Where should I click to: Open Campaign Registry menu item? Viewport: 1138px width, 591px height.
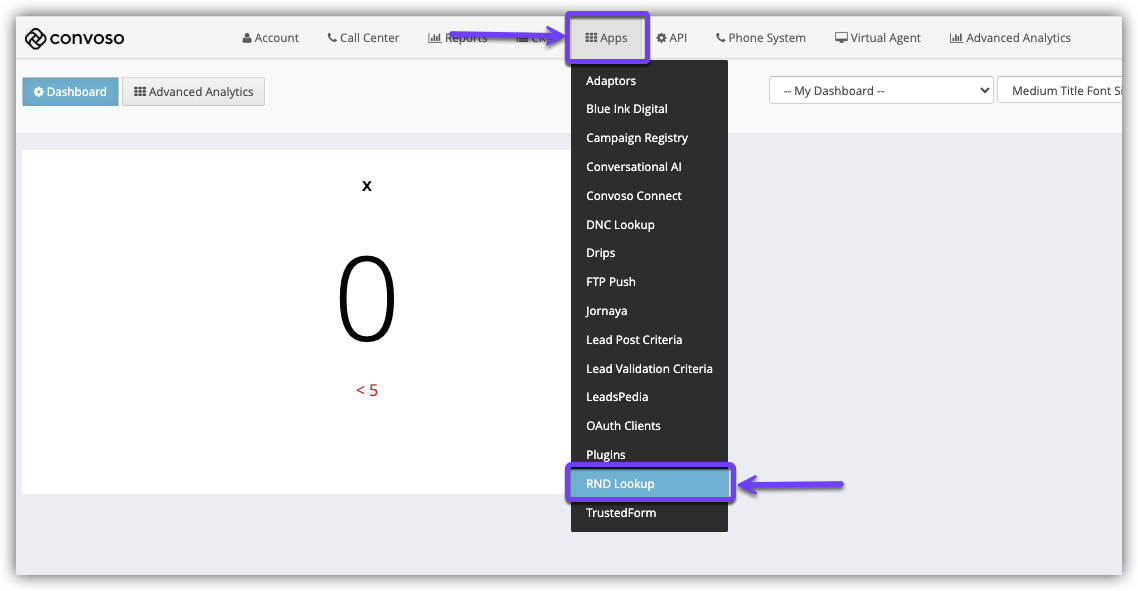click(x=637, y=138)
